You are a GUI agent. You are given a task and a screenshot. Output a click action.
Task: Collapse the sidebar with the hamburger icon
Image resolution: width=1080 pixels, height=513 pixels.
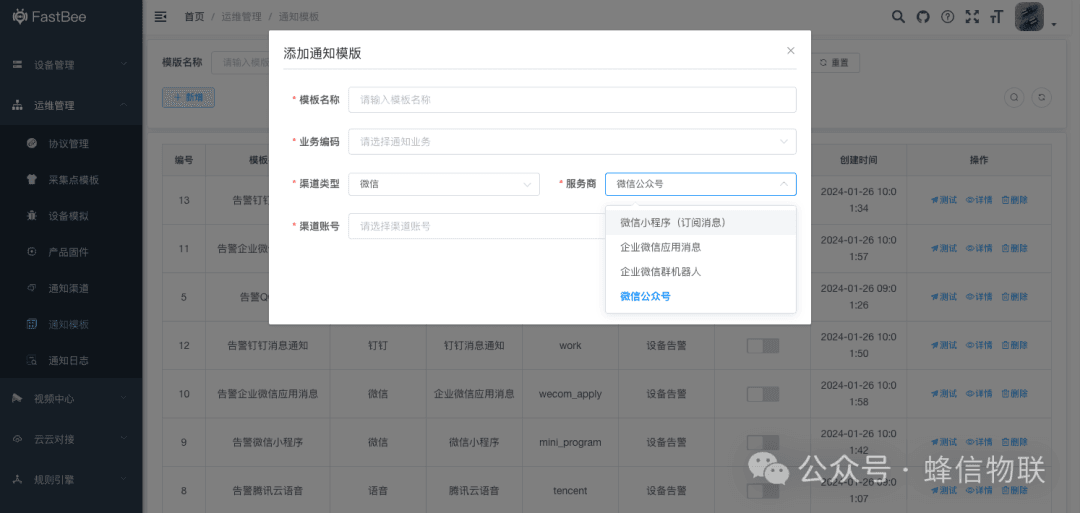click(160, 17)
